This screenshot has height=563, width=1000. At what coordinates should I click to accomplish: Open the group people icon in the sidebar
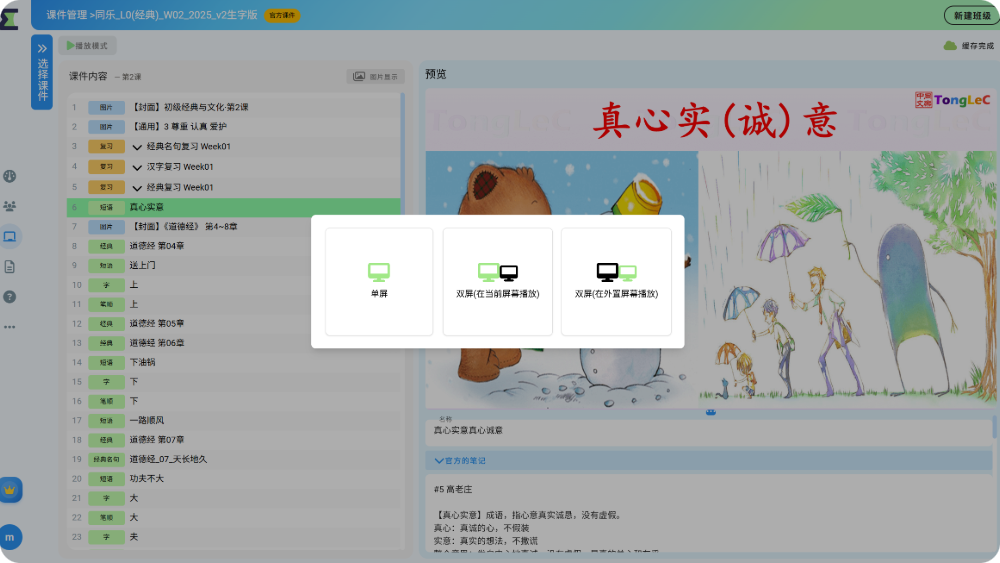pyautogui.click(x=10, y=207)
